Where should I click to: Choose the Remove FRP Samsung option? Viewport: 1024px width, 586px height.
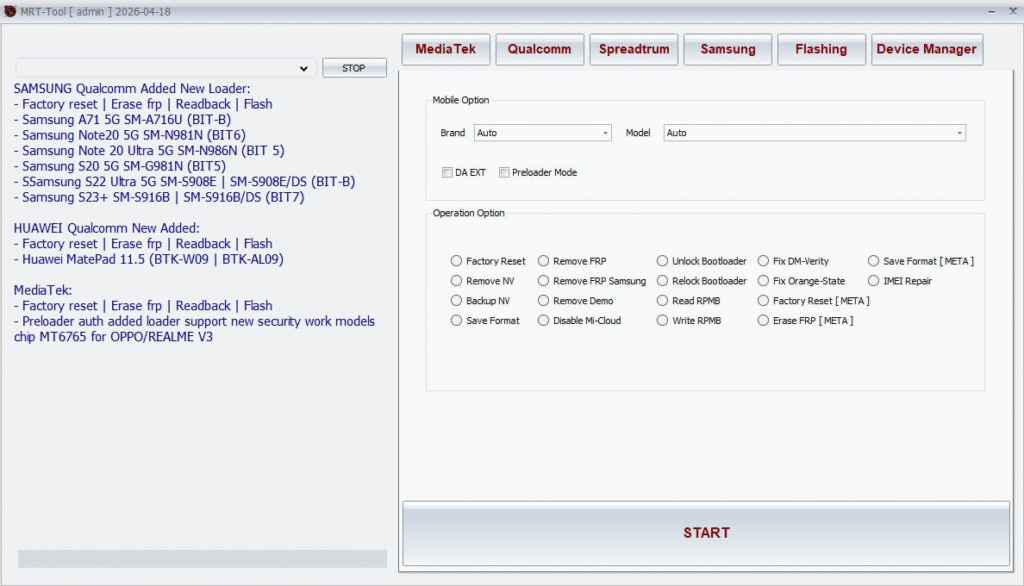[544, 281]
